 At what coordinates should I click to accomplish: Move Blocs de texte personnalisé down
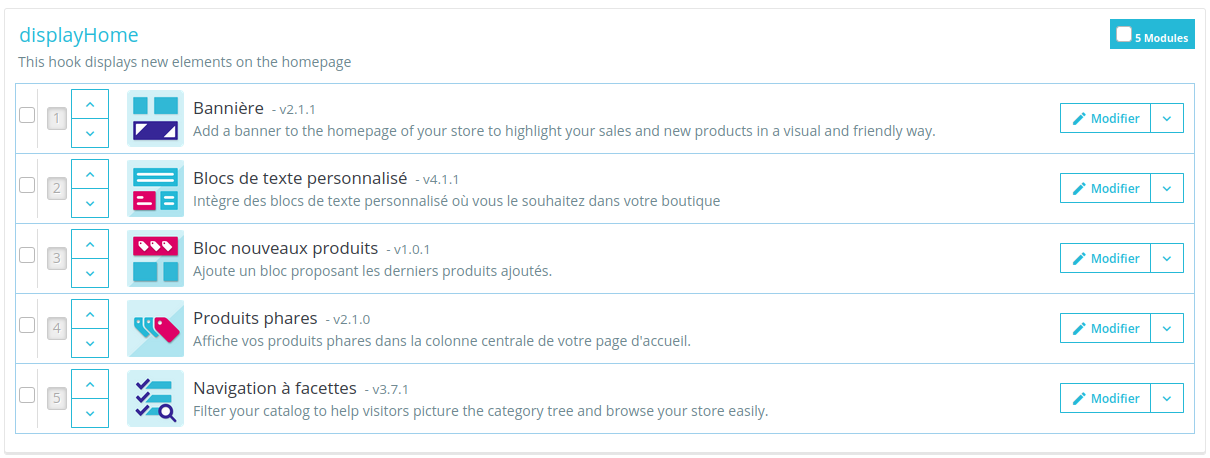tap(90, 202)
